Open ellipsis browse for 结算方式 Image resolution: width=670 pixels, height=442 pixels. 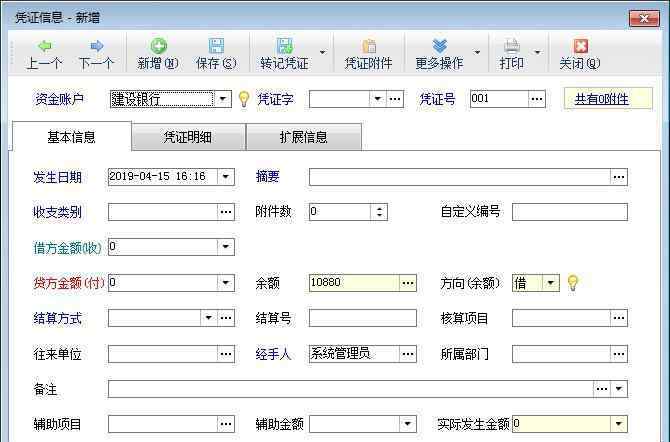tap(226, 318)
